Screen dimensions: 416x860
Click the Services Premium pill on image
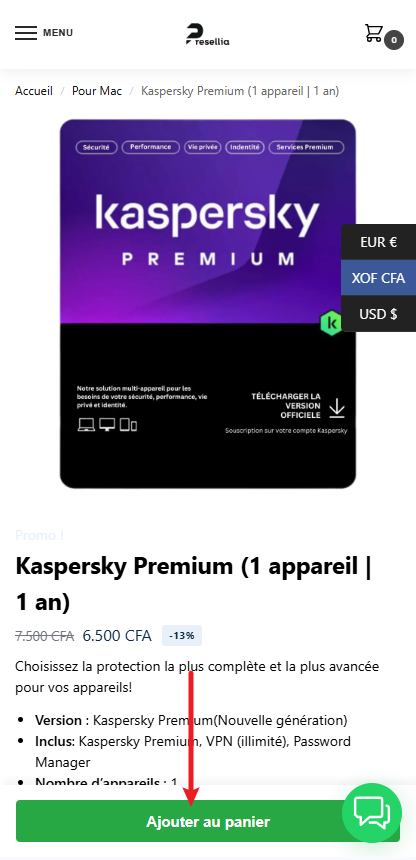[305, 147]
